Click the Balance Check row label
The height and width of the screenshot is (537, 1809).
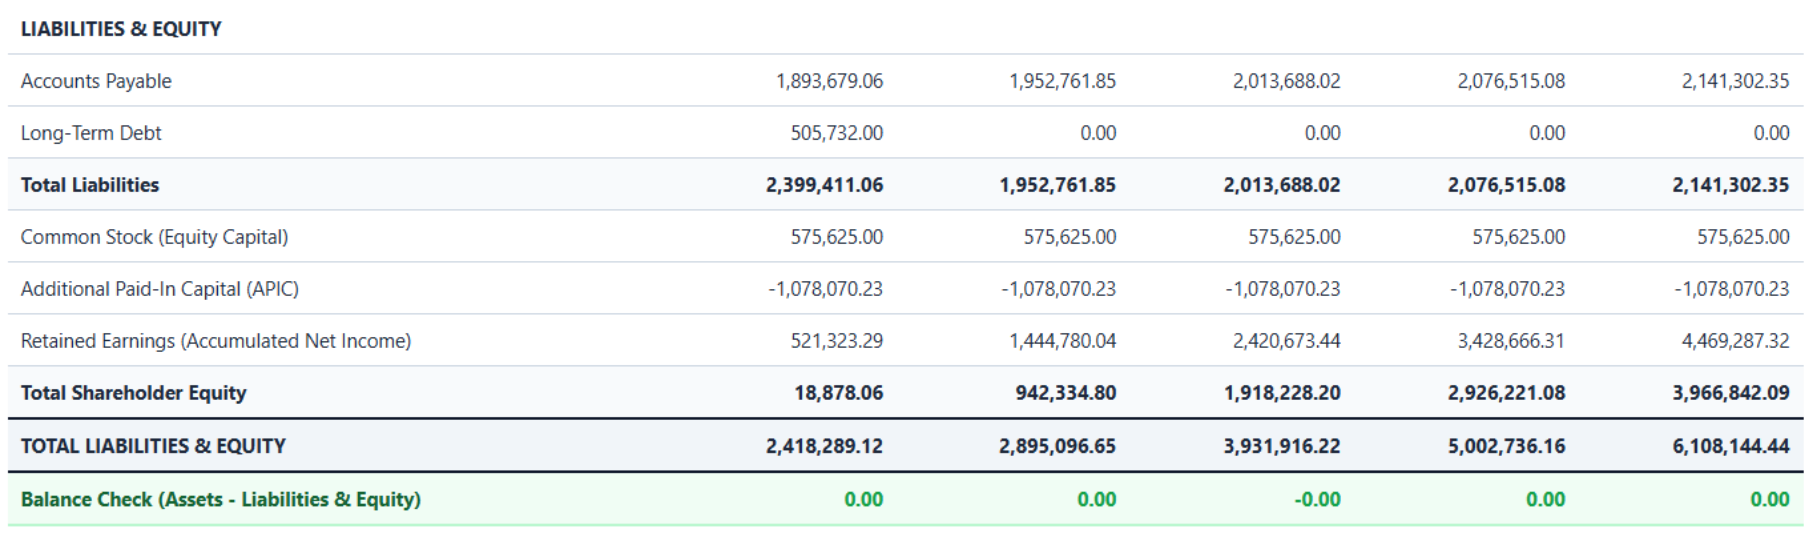click(x=221, y=499)
